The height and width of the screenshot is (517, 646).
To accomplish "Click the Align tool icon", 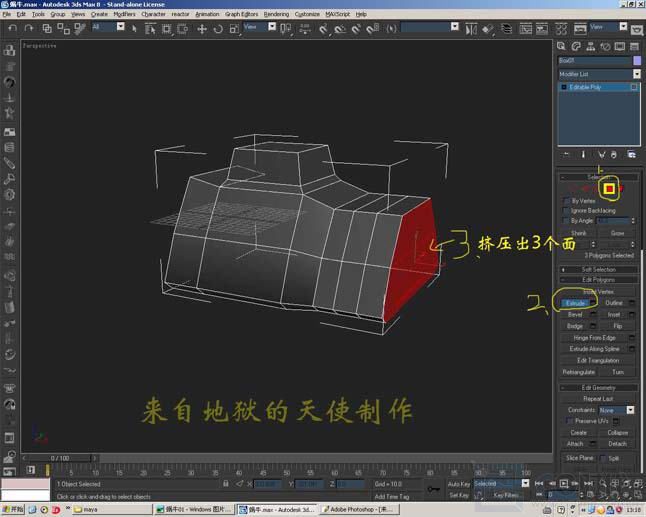I will [x=487, y=29].
